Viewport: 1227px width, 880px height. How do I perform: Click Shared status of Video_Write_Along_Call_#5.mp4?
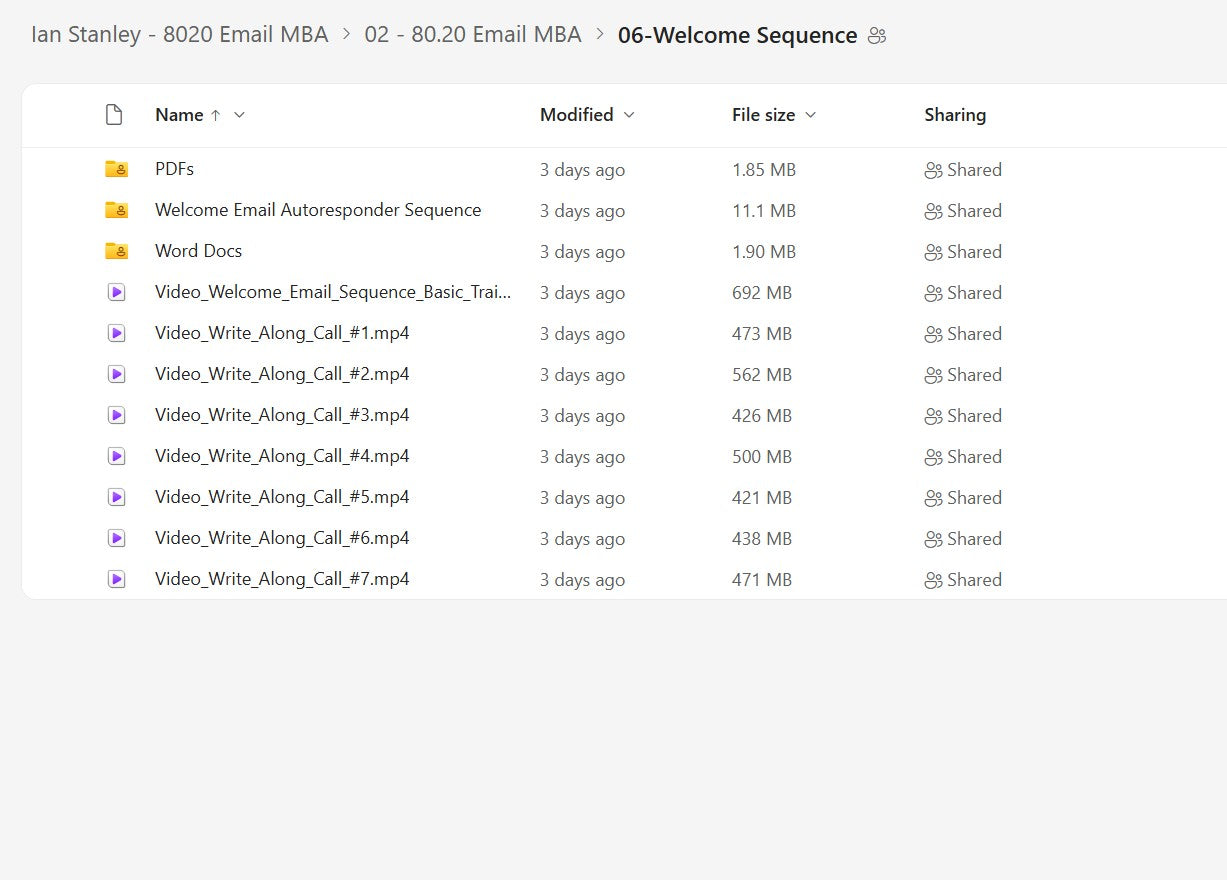[x=963, y=498]
